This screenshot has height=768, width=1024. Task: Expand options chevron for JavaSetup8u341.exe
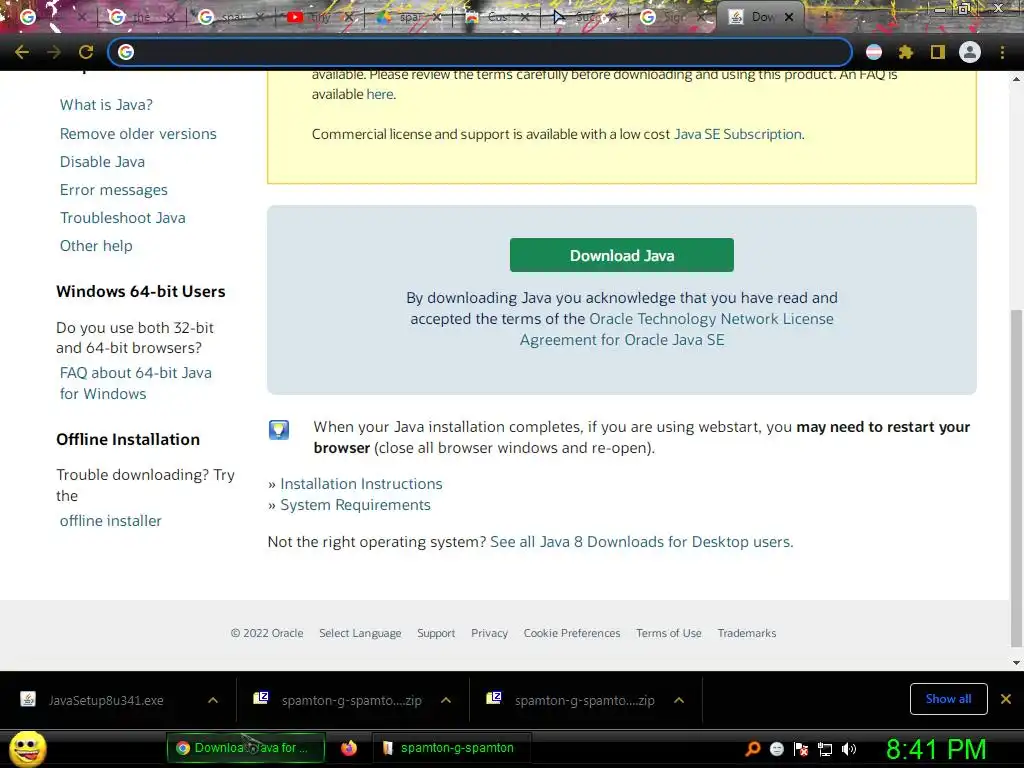click(213, 700)
